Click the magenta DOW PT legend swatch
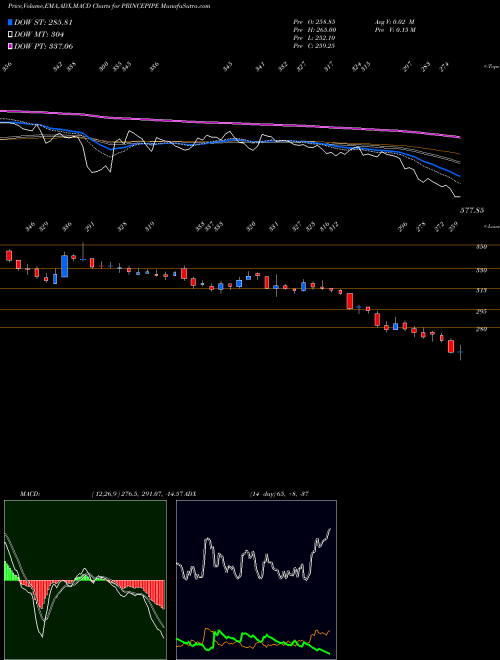 10,46
